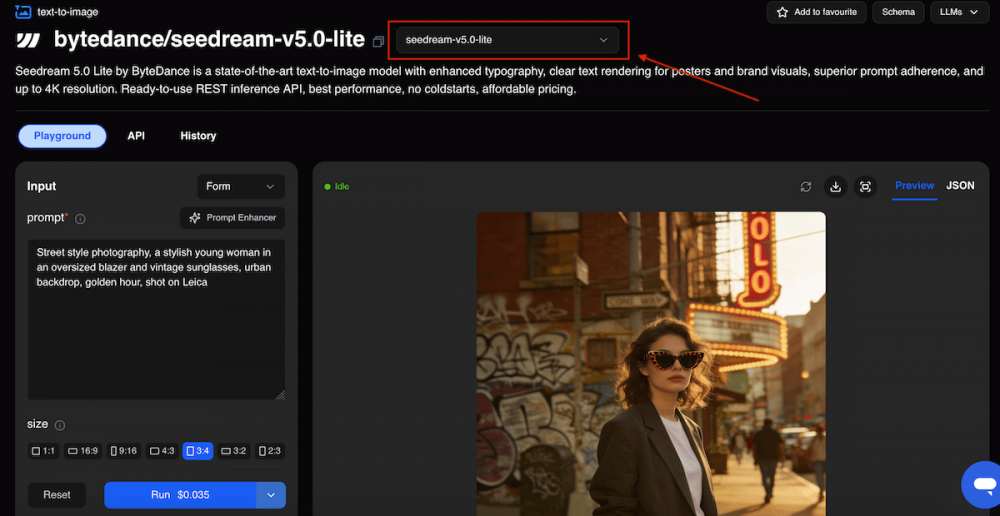Select the 9:16 aspect ratio

124,451
